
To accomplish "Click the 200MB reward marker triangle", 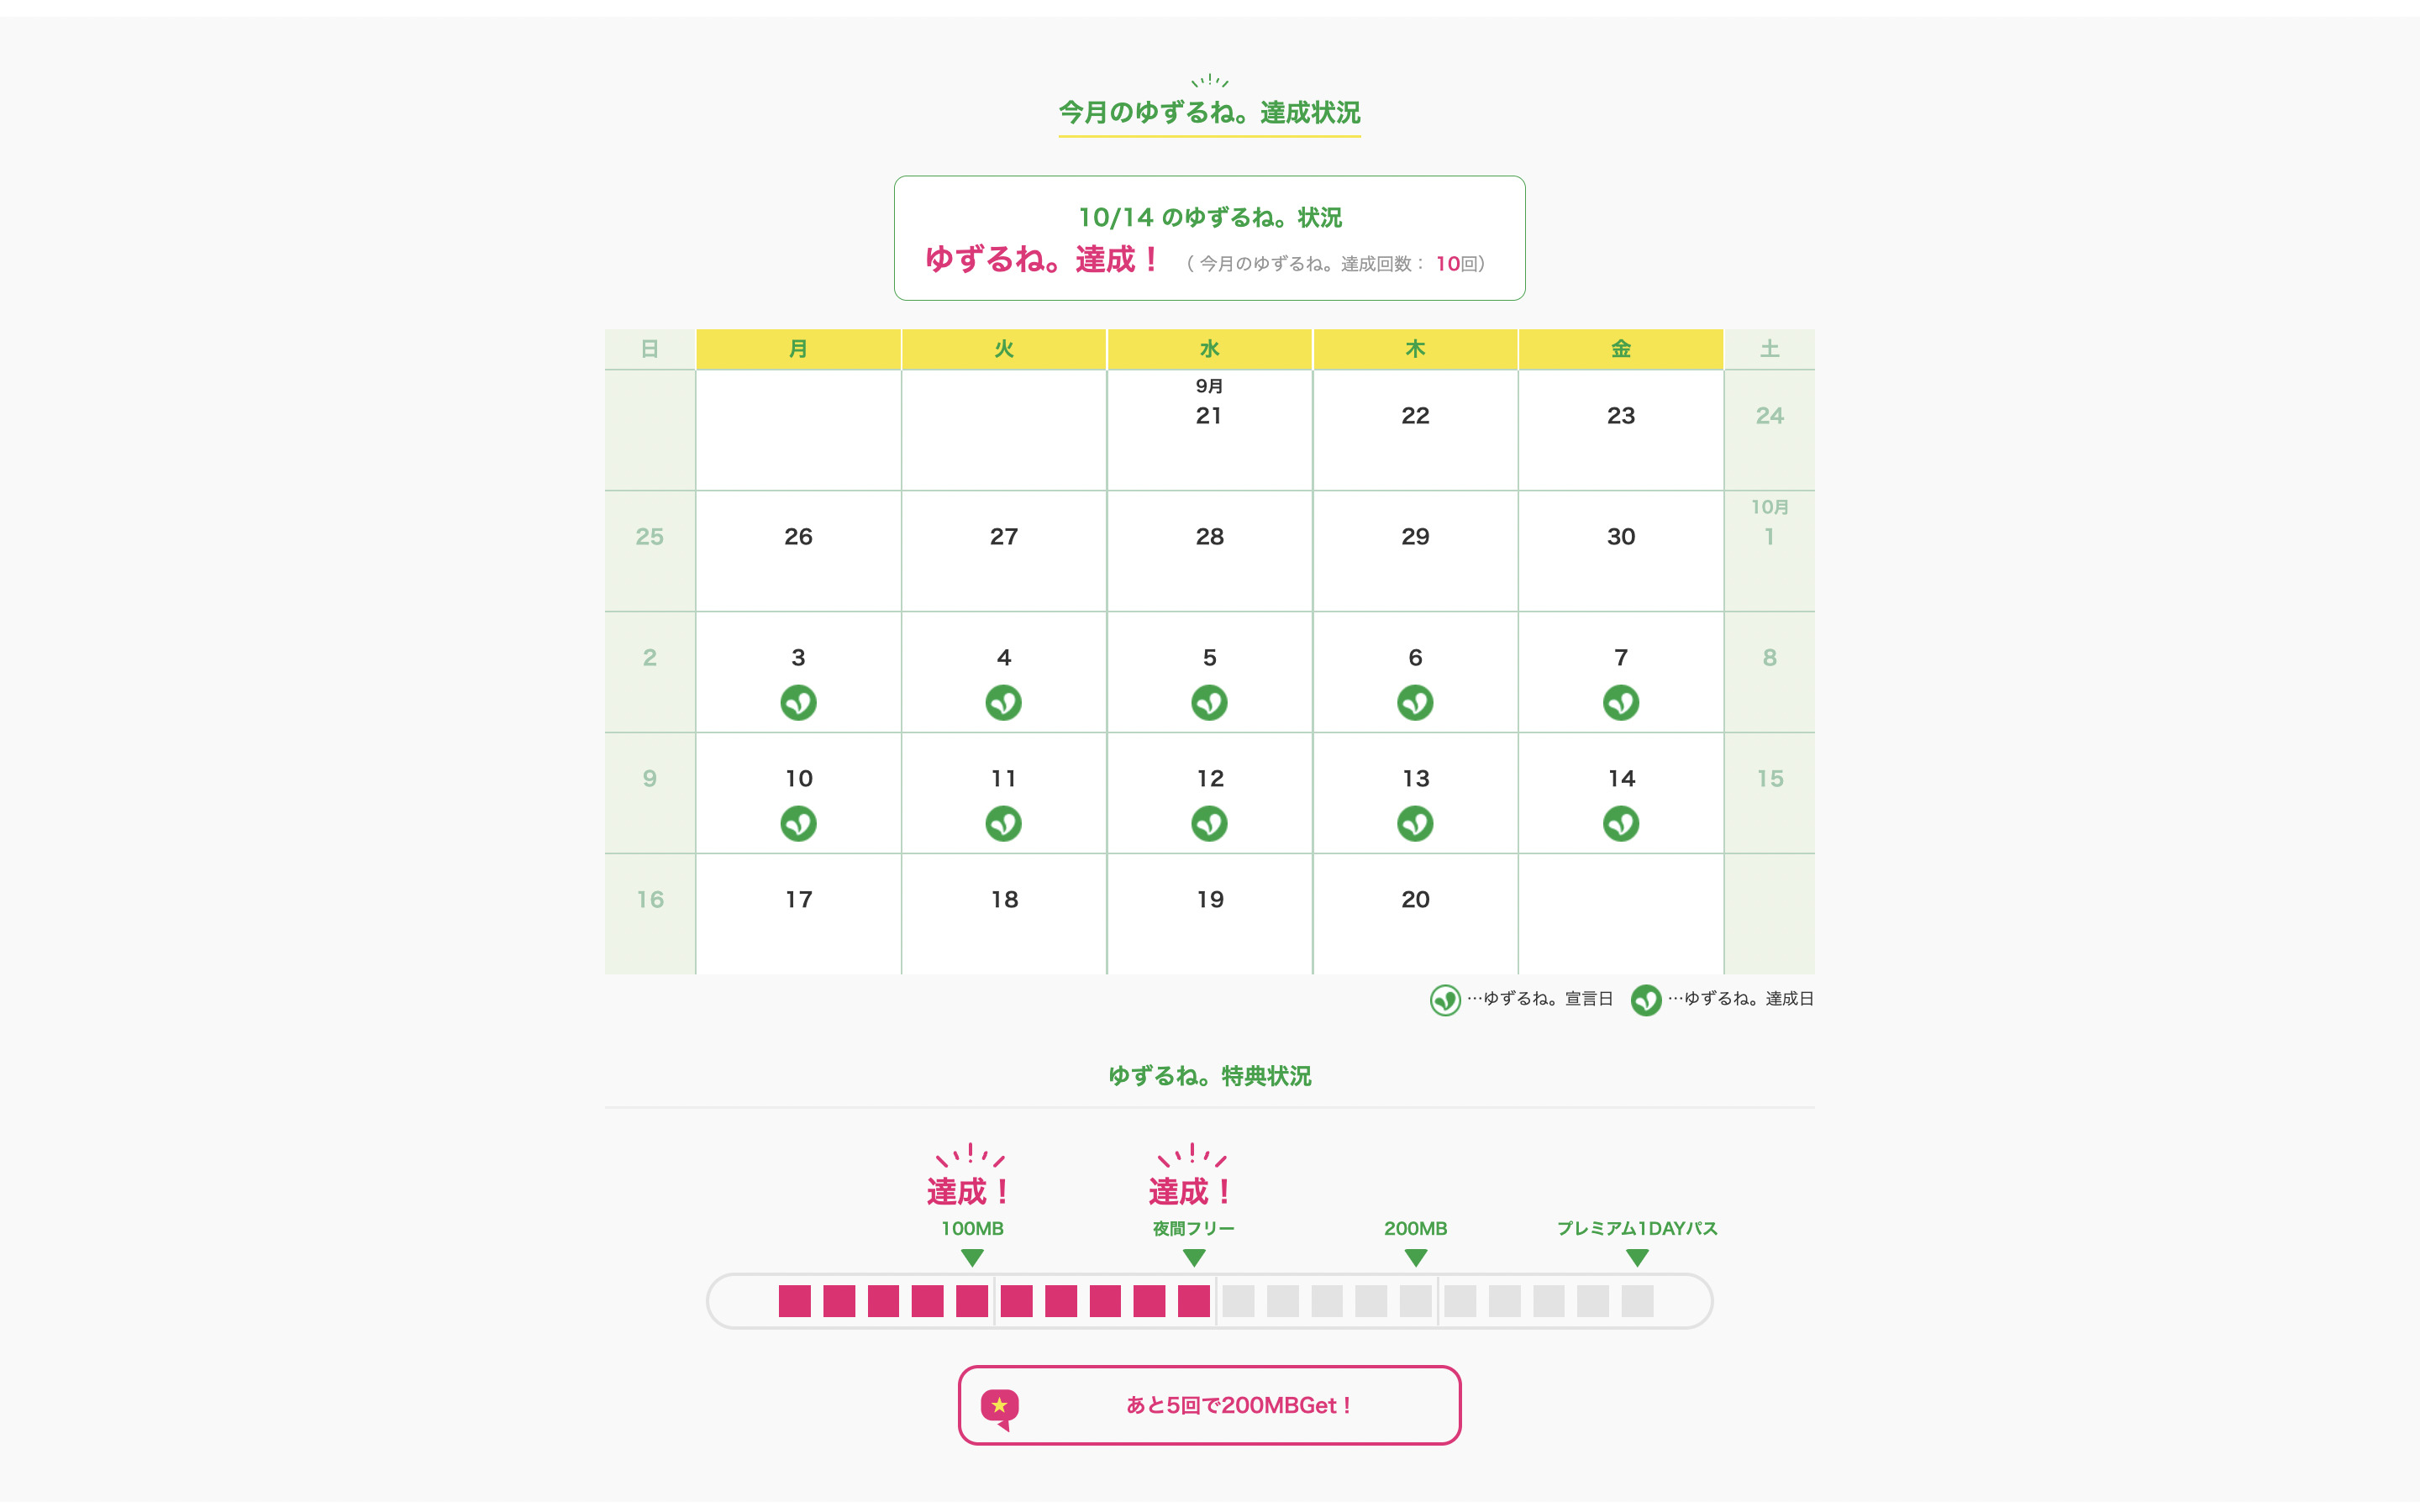I will coord(1415,1257).
